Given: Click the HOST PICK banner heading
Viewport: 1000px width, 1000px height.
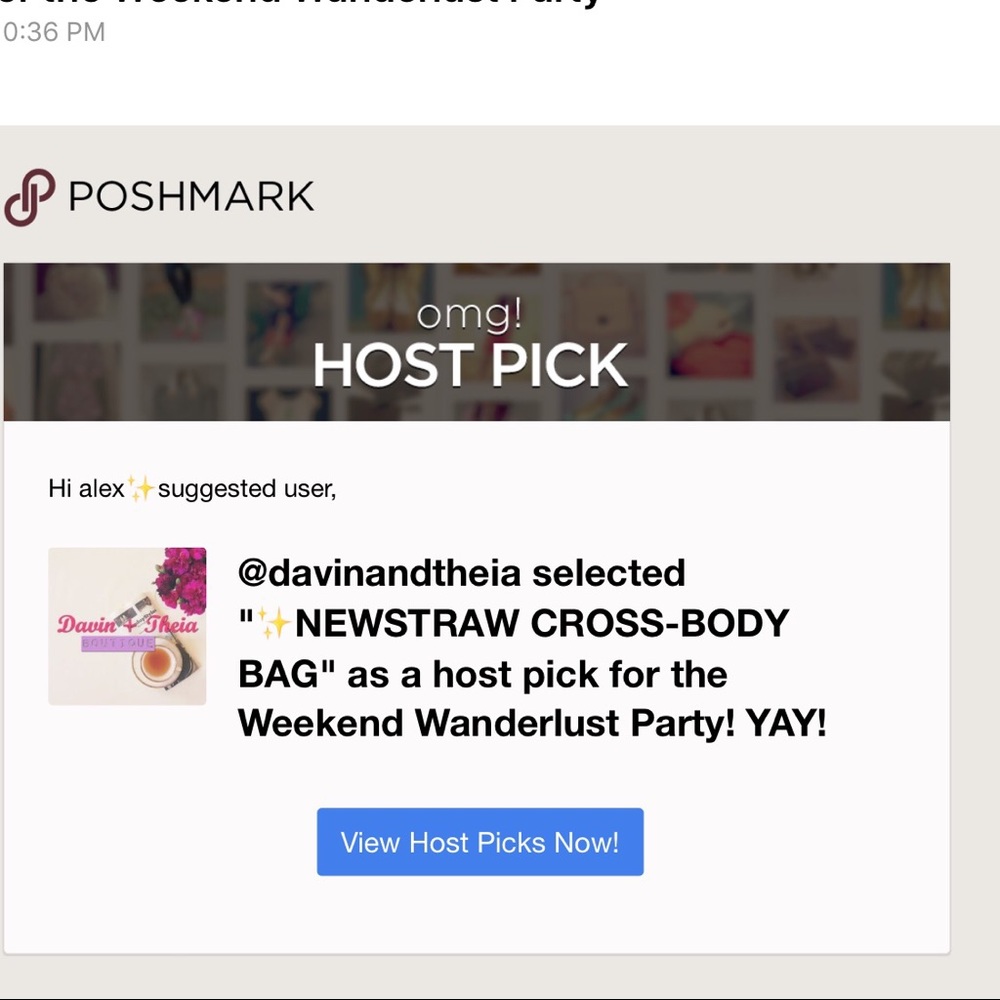Looking at the screenshot, I should (x=470, y=366).
